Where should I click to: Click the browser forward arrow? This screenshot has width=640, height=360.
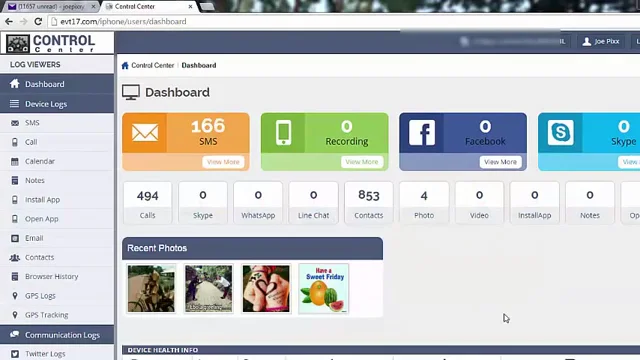[23, 22]
